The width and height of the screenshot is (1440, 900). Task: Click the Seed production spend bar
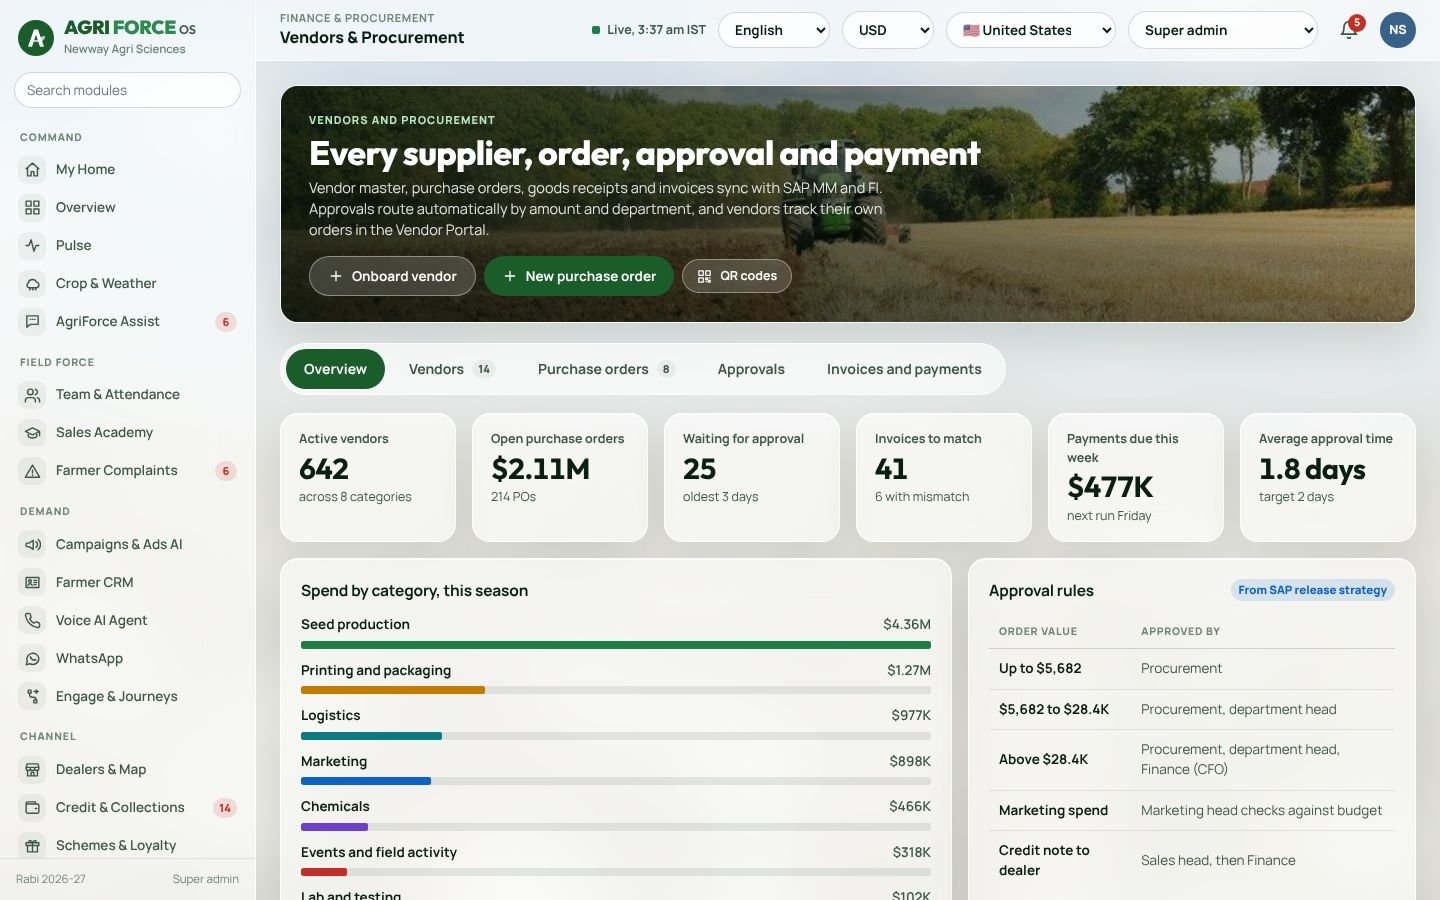click(616, 646)
